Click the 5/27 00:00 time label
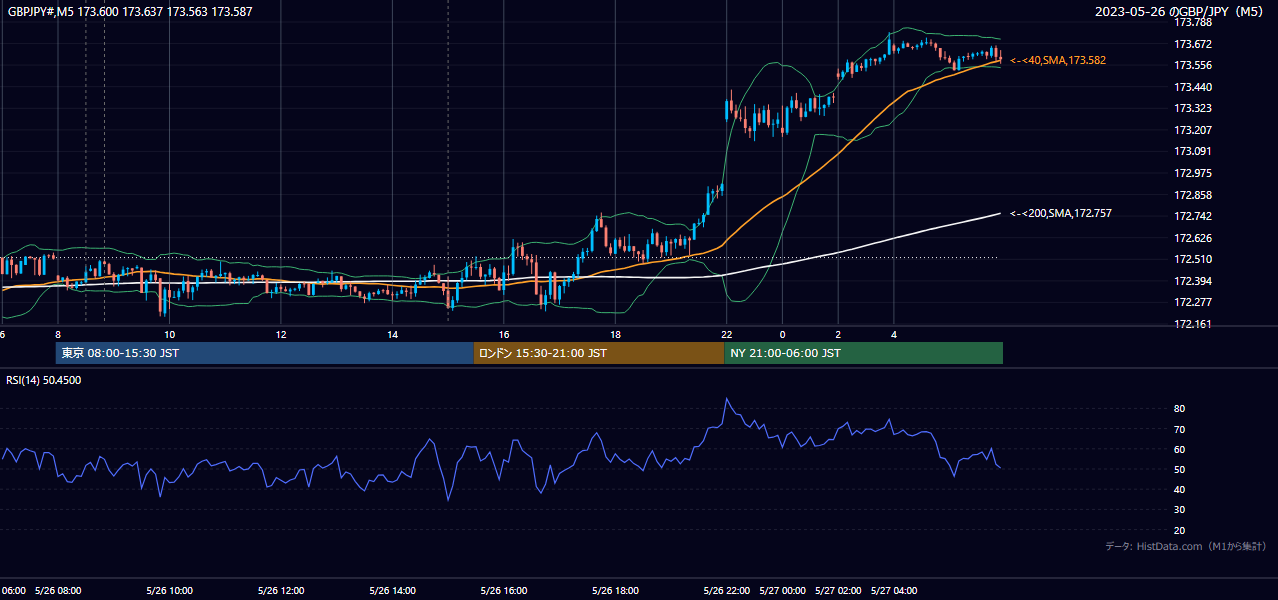1278x600 pixels. click(783, 590)
